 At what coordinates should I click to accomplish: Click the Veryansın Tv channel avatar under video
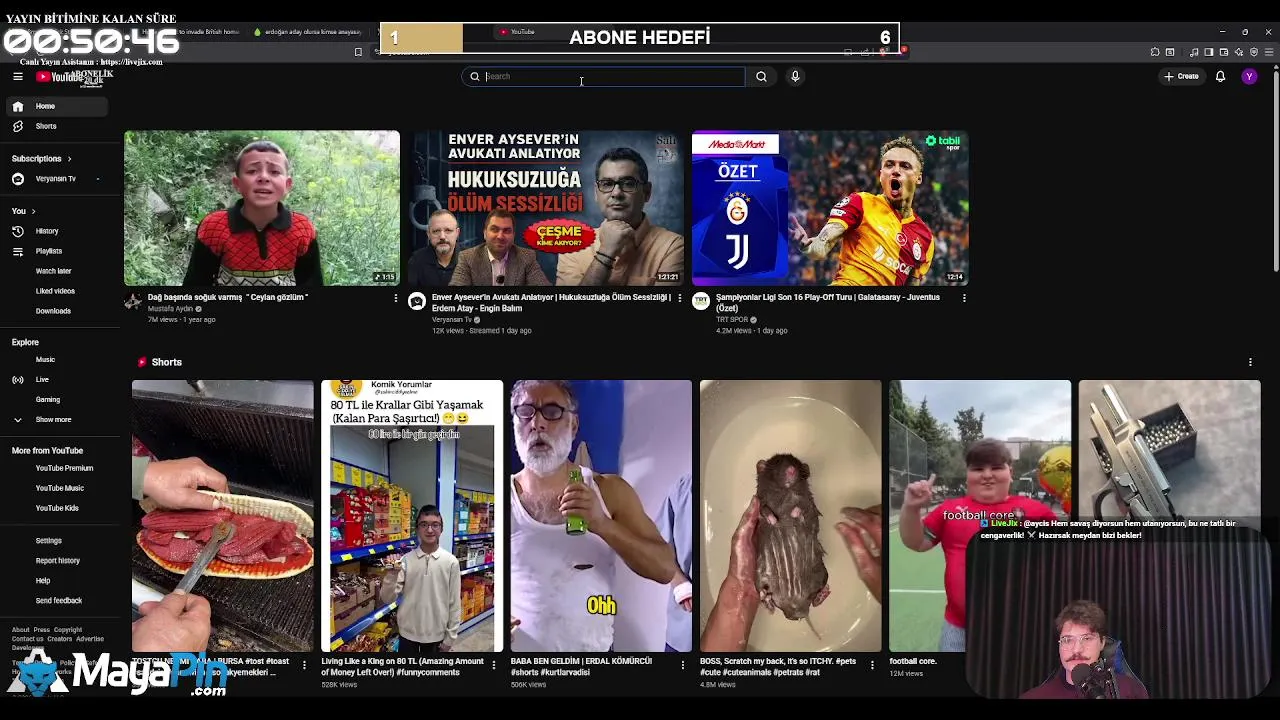417,302
